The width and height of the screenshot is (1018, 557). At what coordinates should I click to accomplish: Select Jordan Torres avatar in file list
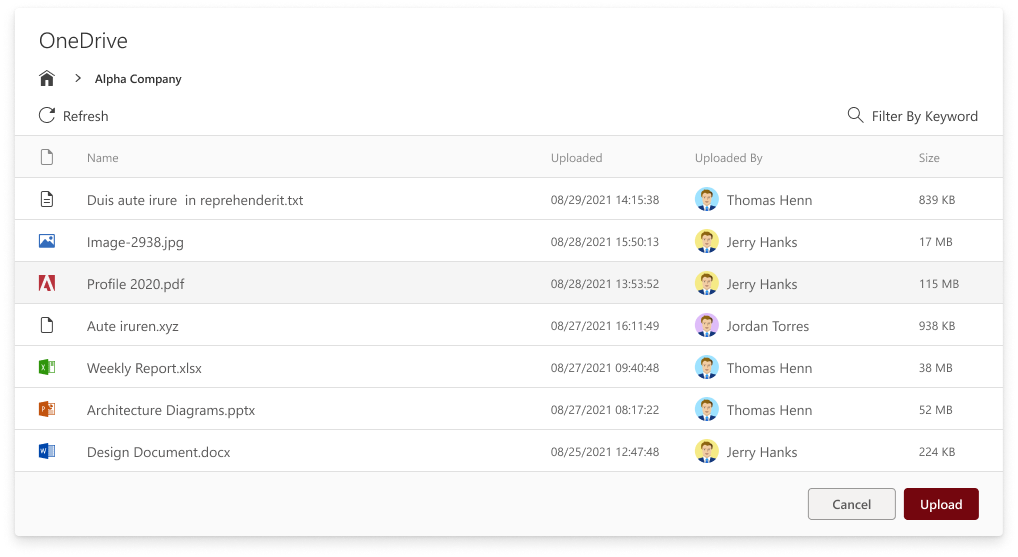pos(707,326)
